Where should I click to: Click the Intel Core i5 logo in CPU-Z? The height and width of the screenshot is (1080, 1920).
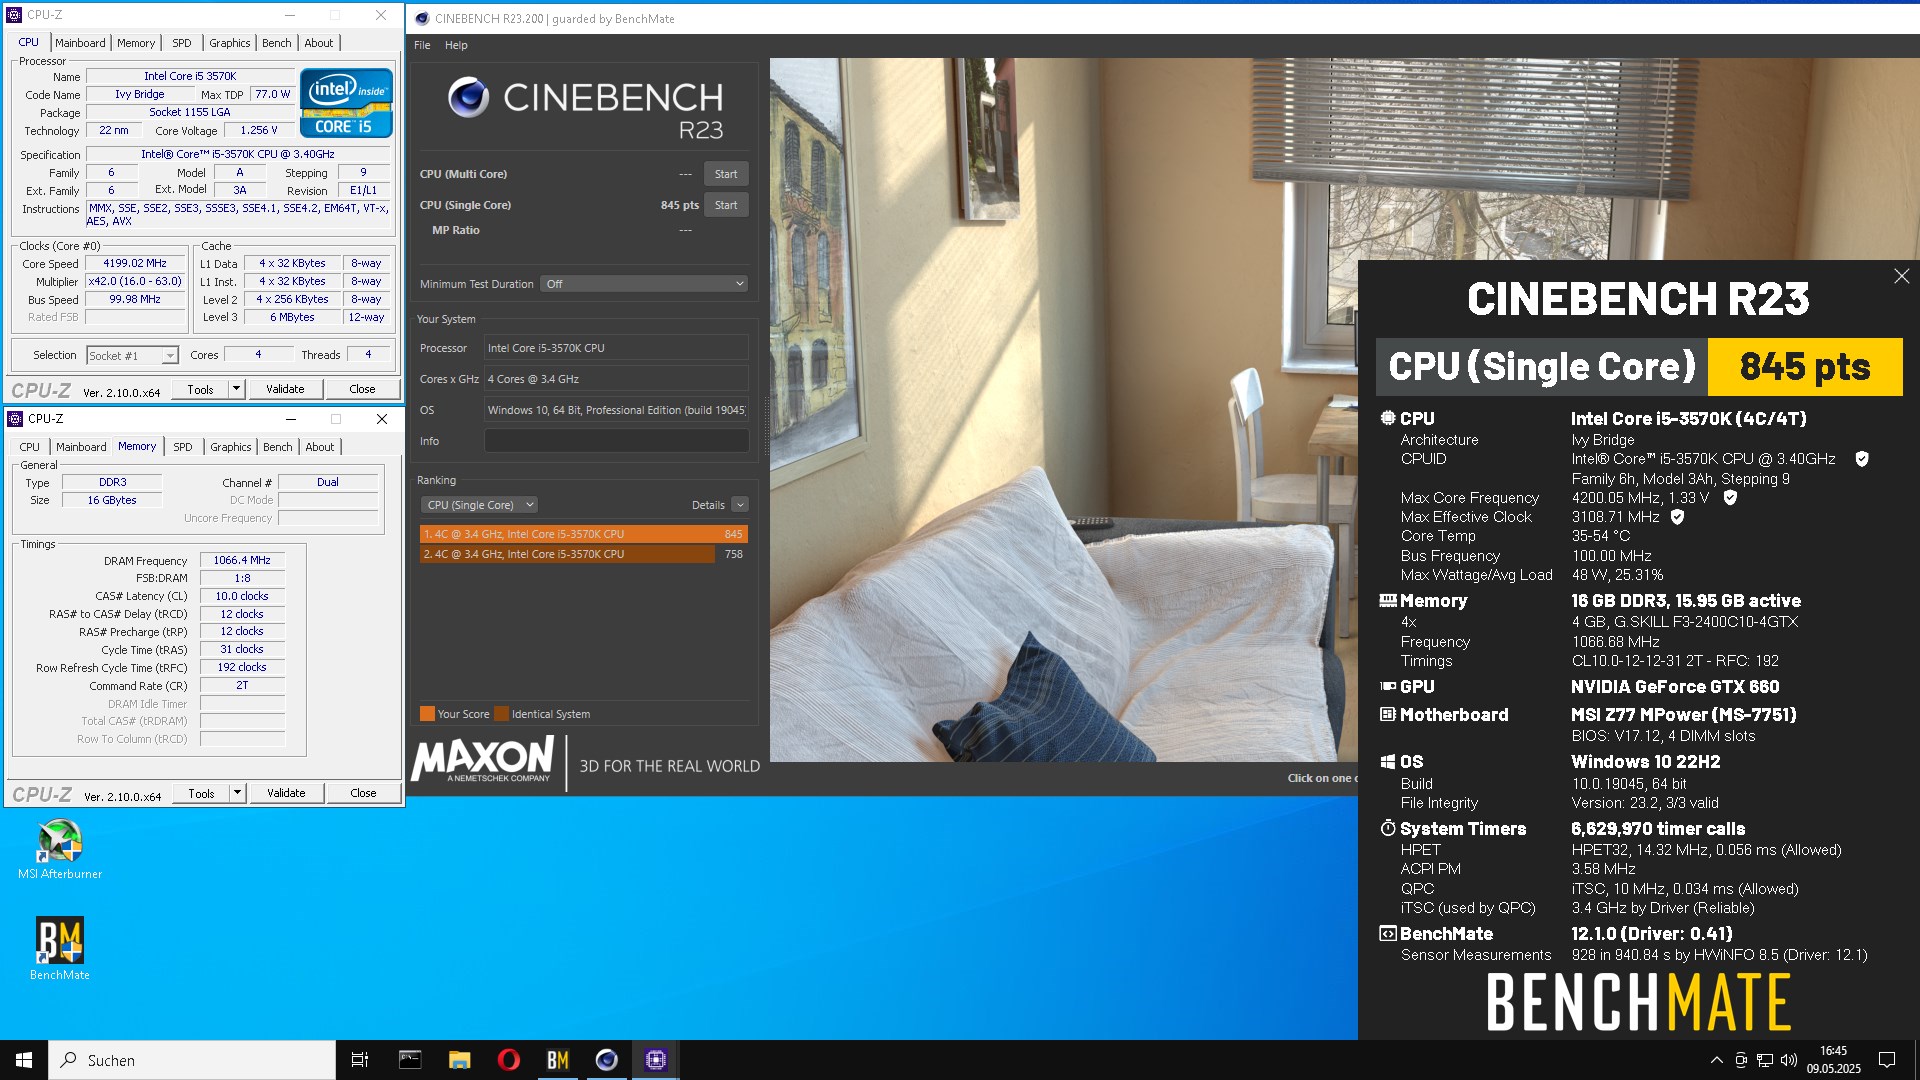[346, 103]
